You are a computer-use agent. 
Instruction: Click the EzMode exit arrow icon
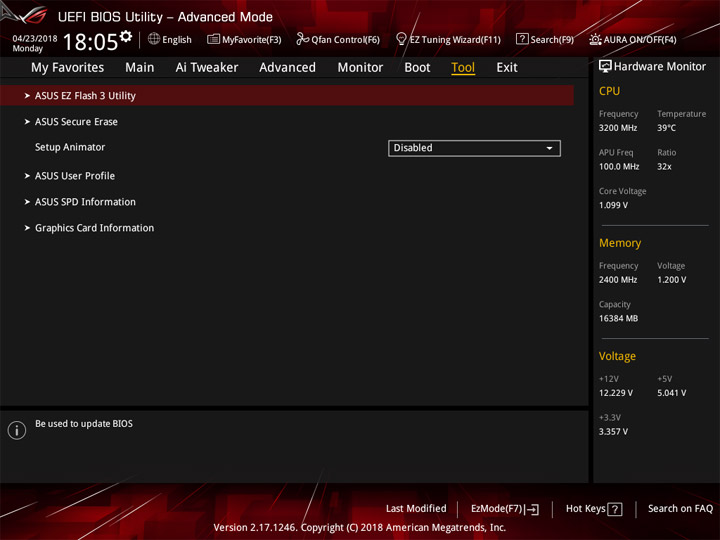coord(532,509)
